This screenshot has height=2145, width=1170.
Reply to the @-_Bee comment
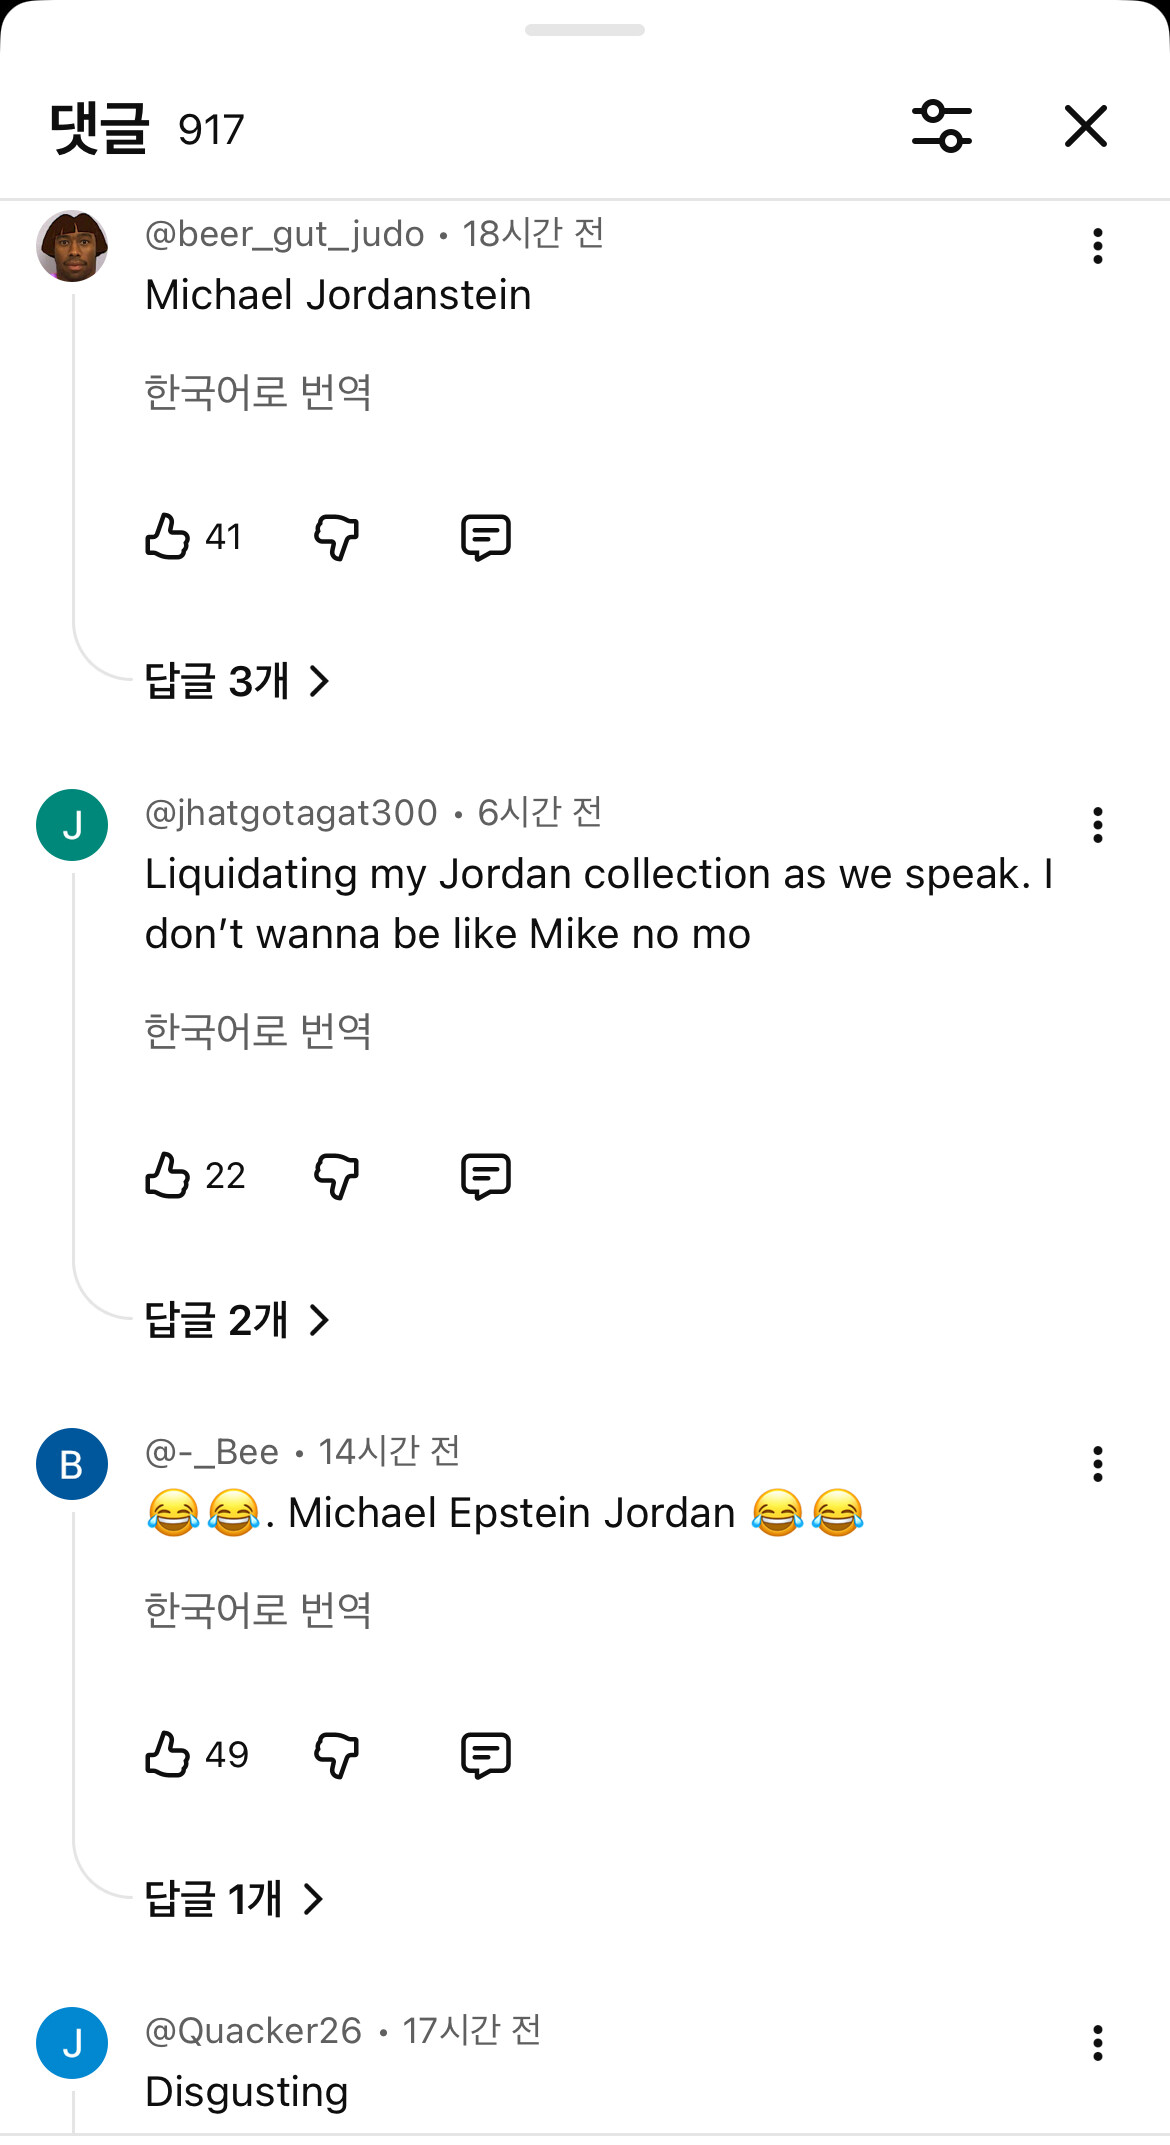point(486,1754)
